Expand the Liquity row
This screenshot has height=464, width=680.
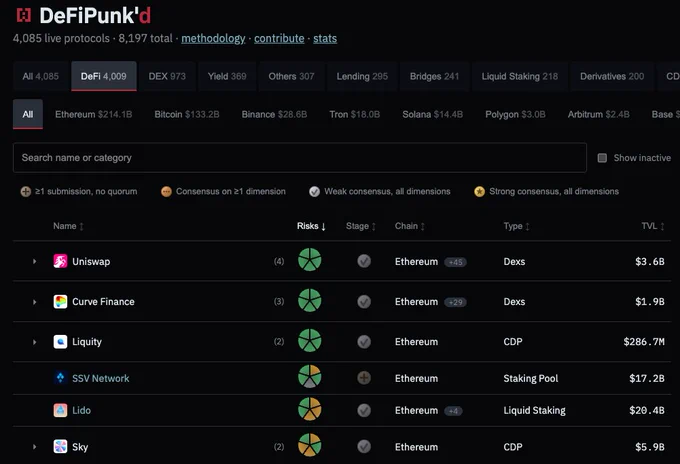(x=34, y=342)
